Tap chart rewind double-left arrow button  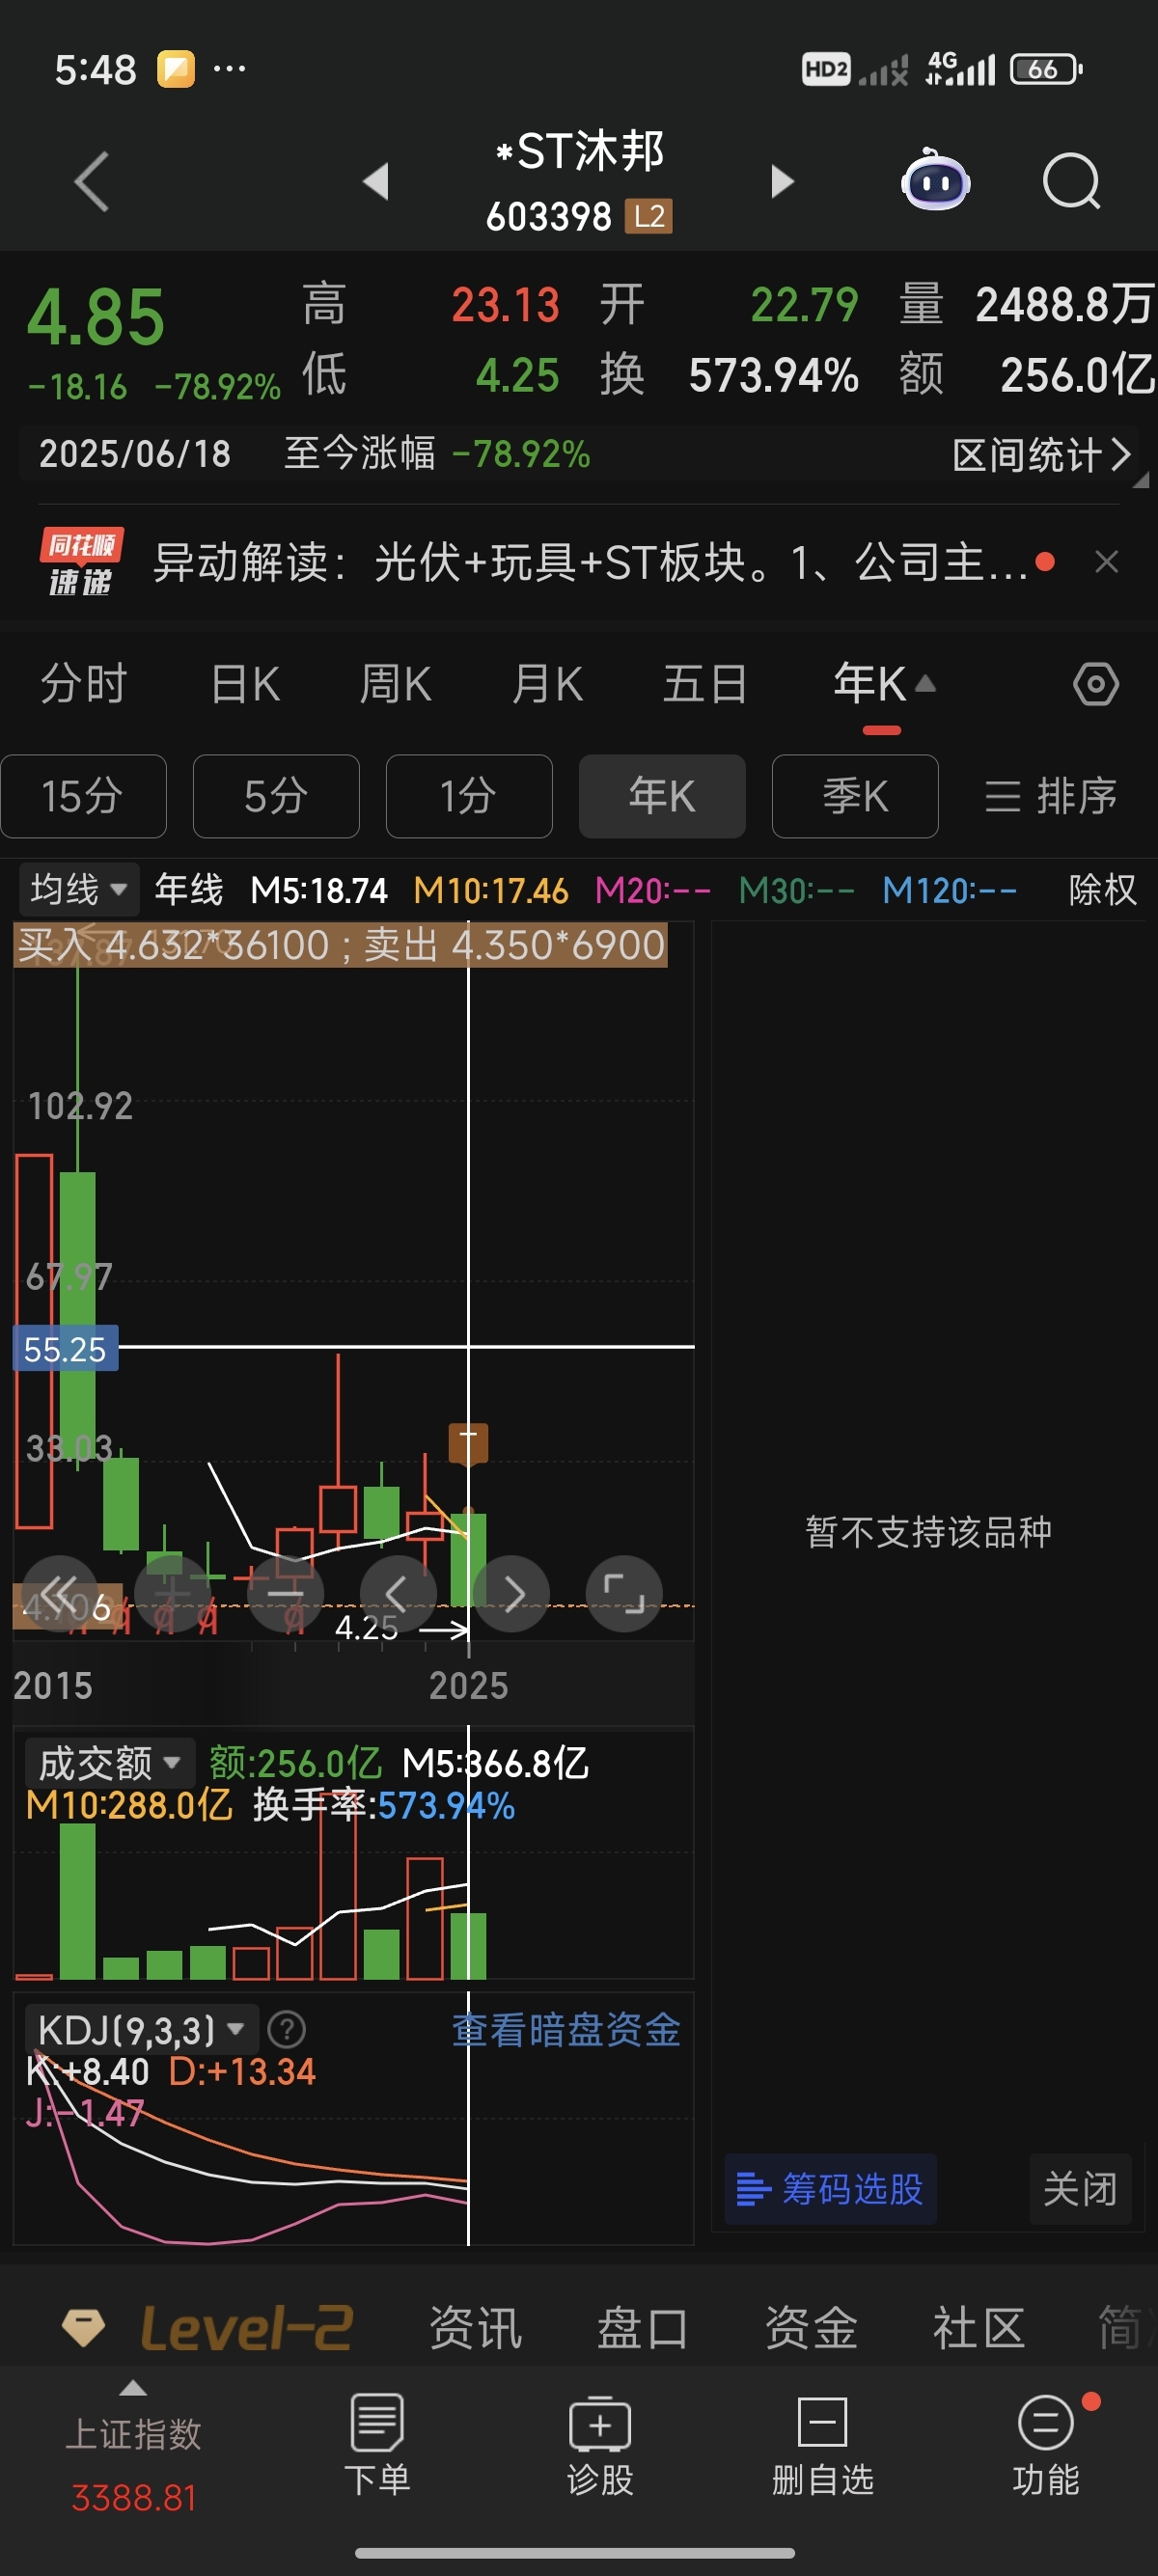tap(60, 1593)
